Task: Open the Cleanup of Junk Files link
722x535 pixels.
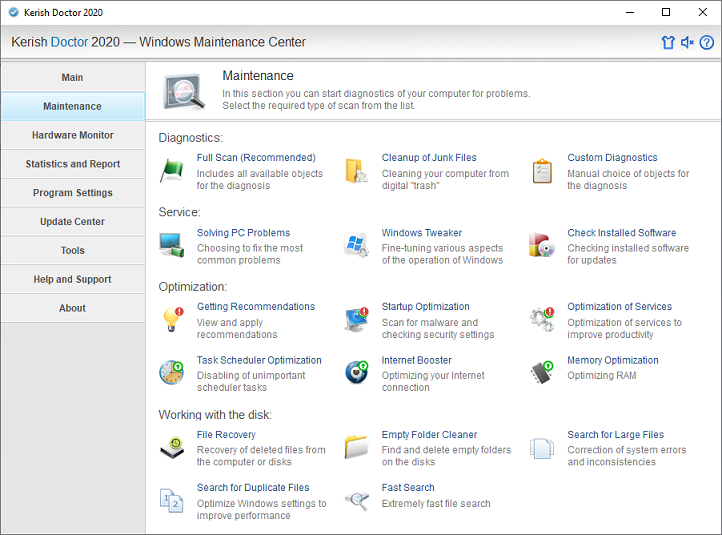Action: (x=429, y=157)
